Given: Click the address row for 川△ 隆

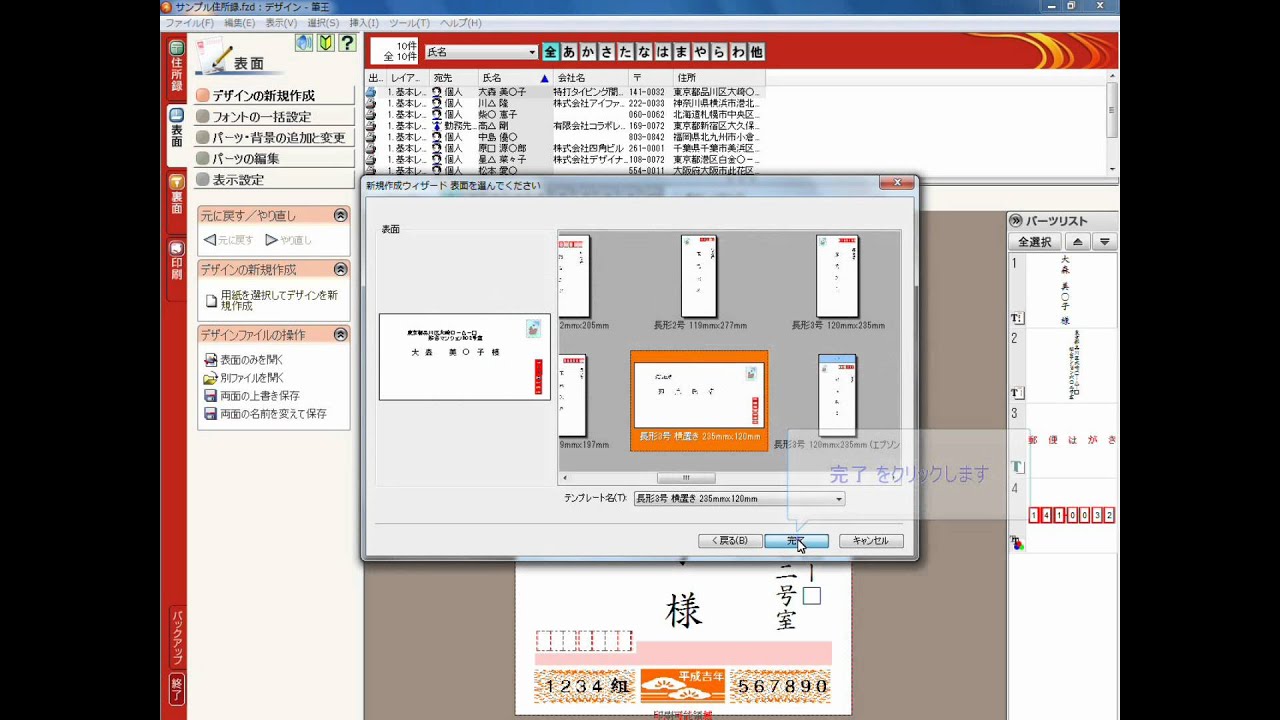Looking at the screenshot, I should tap(563, 103).
